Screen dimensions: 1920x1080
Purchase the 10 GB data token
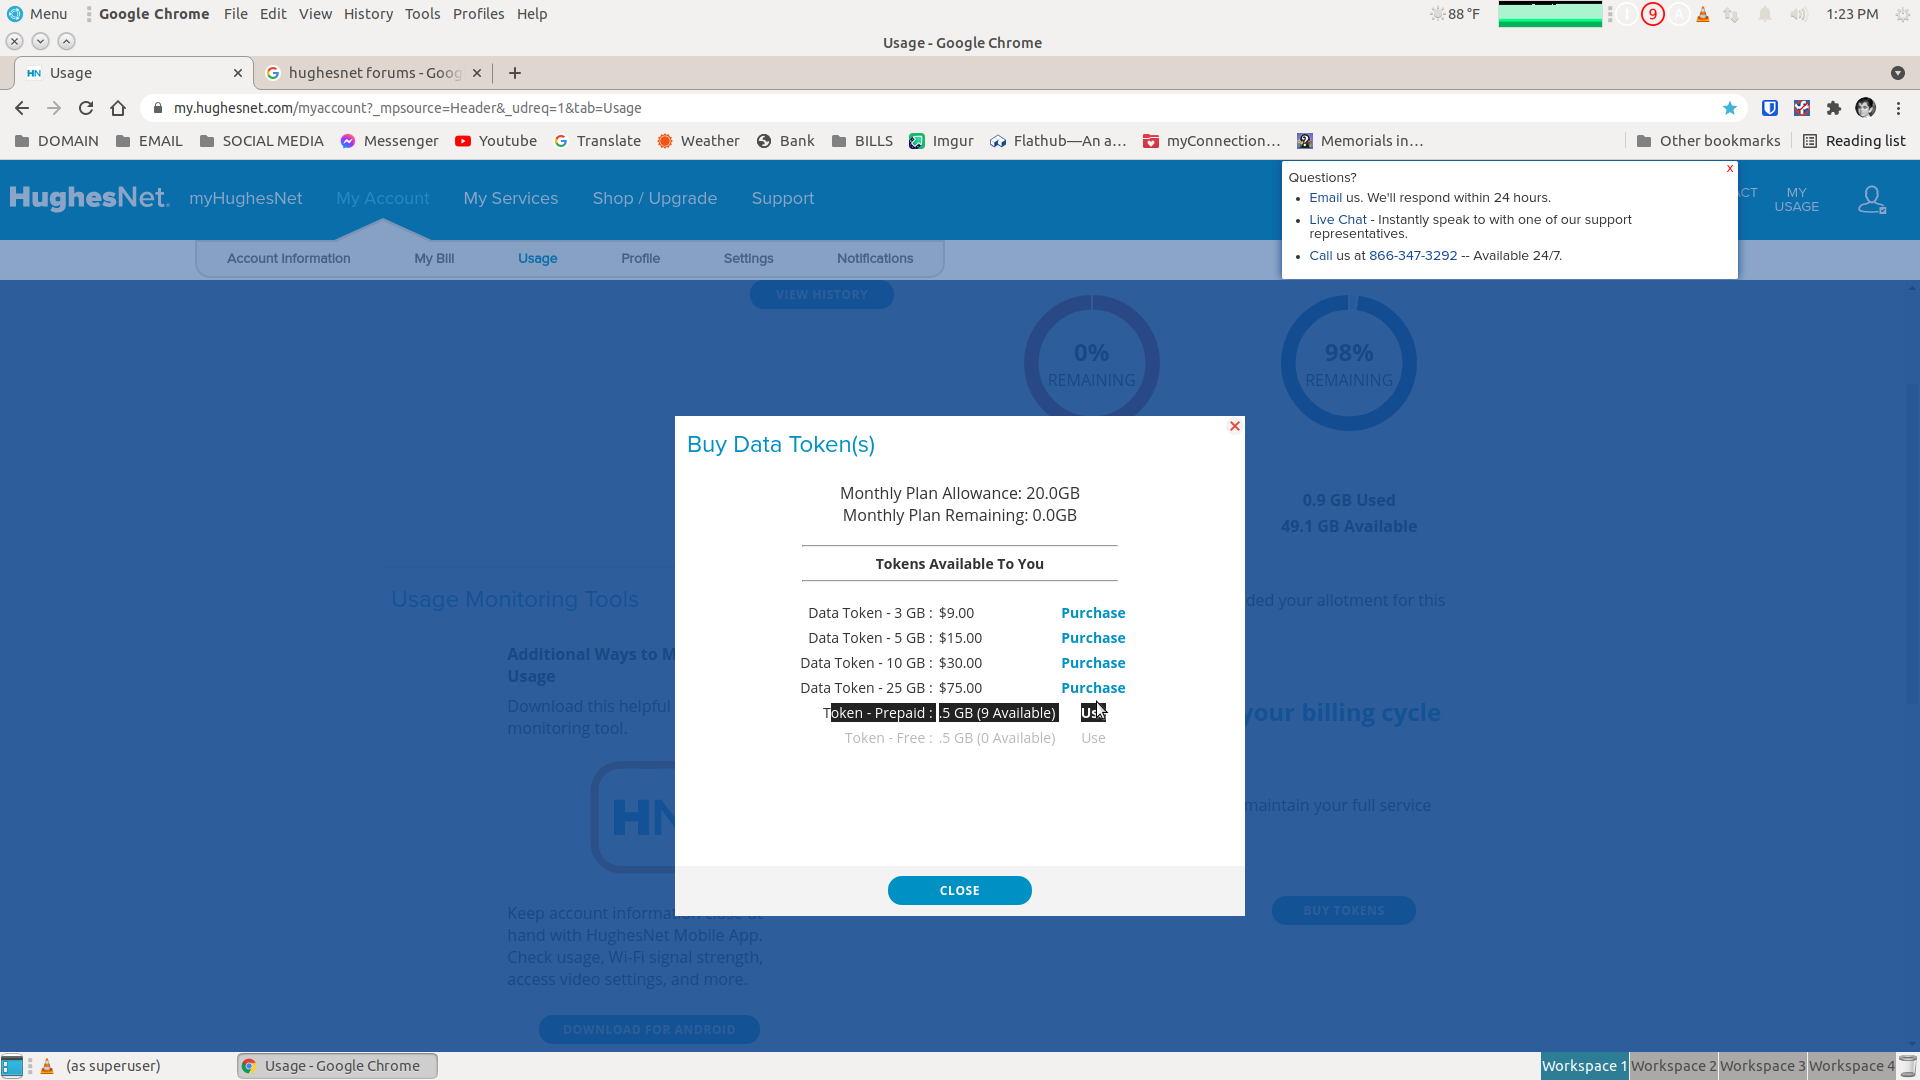[x=1093, y=663]
